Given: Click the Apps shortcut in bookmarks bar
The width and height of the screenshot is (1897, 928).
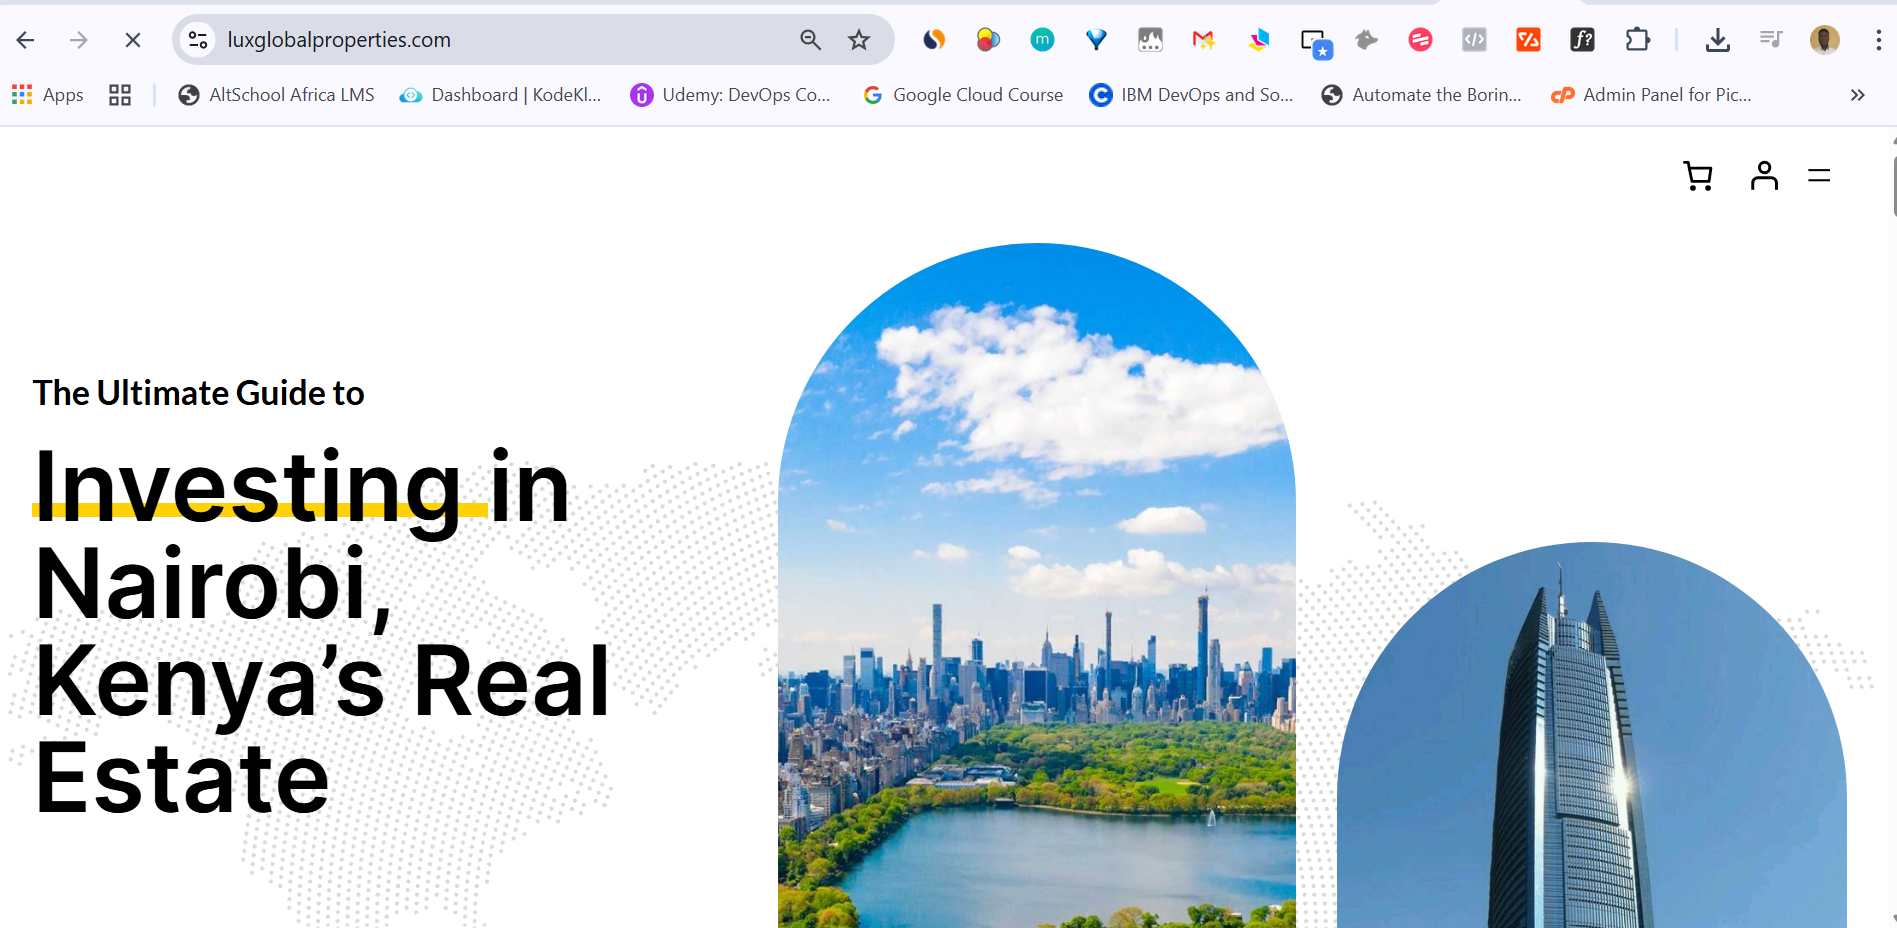Looking at the screenshot, I should pos(48,95).
